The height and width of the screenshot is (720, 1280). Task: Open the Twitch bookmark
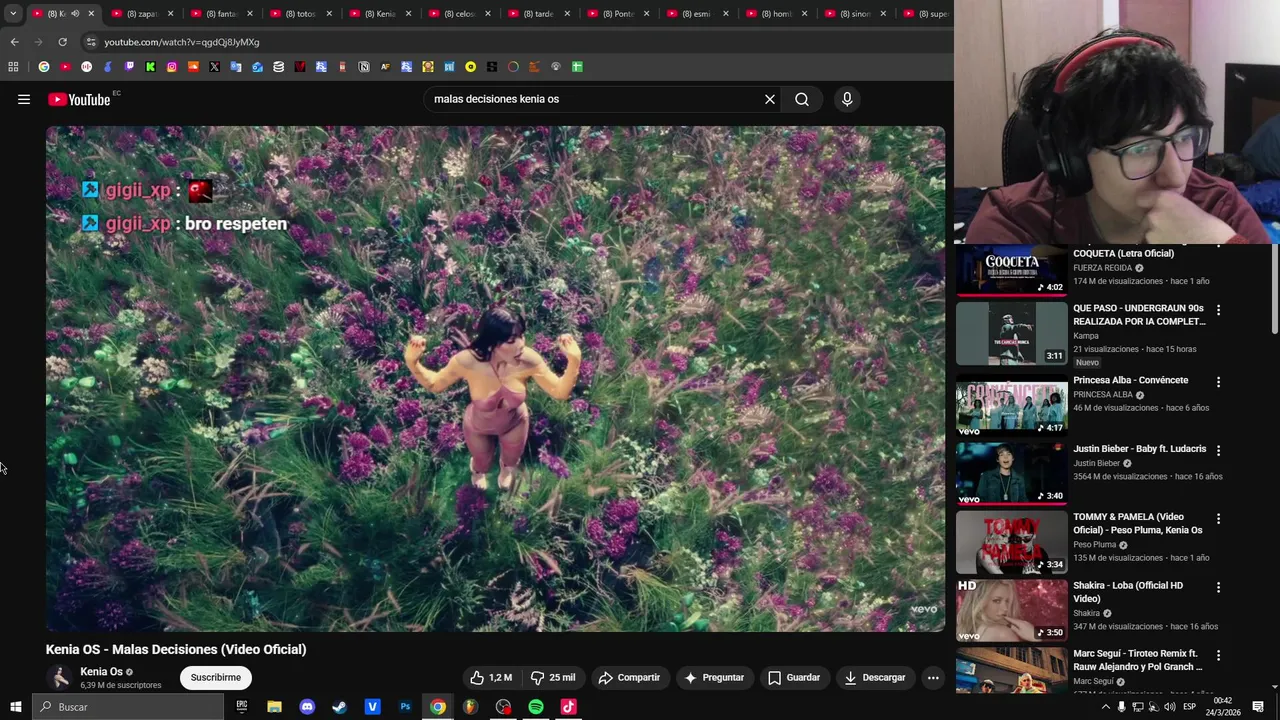coord(129,67)
